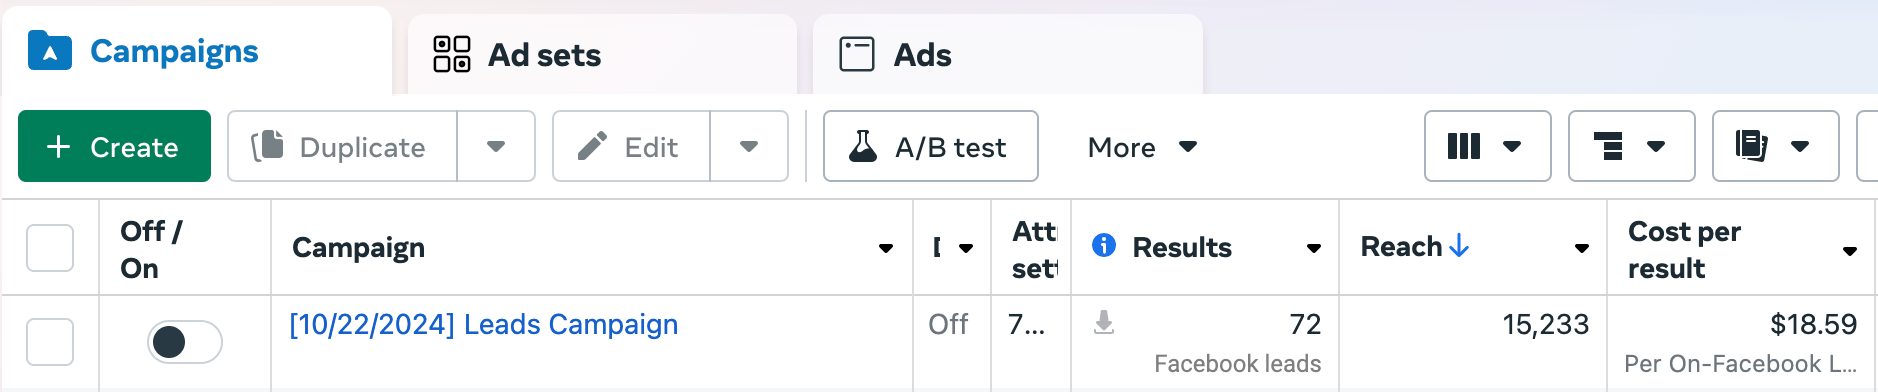Open the More dropdown menu

(1142, 147)
